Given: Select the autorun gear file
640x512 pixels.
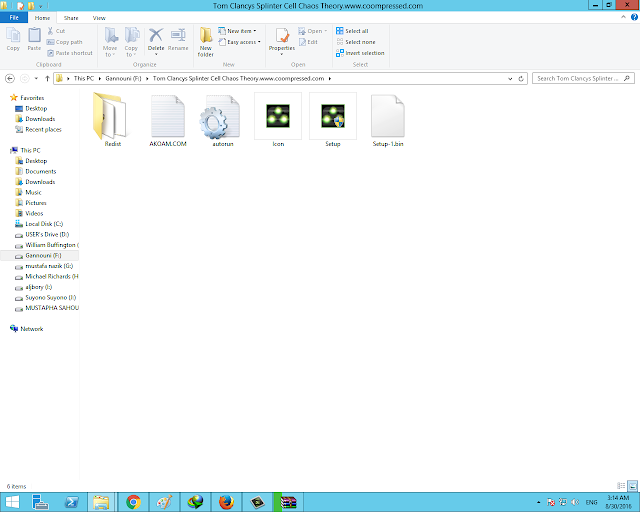Looking at the screenshot, I should coord(222,120).
